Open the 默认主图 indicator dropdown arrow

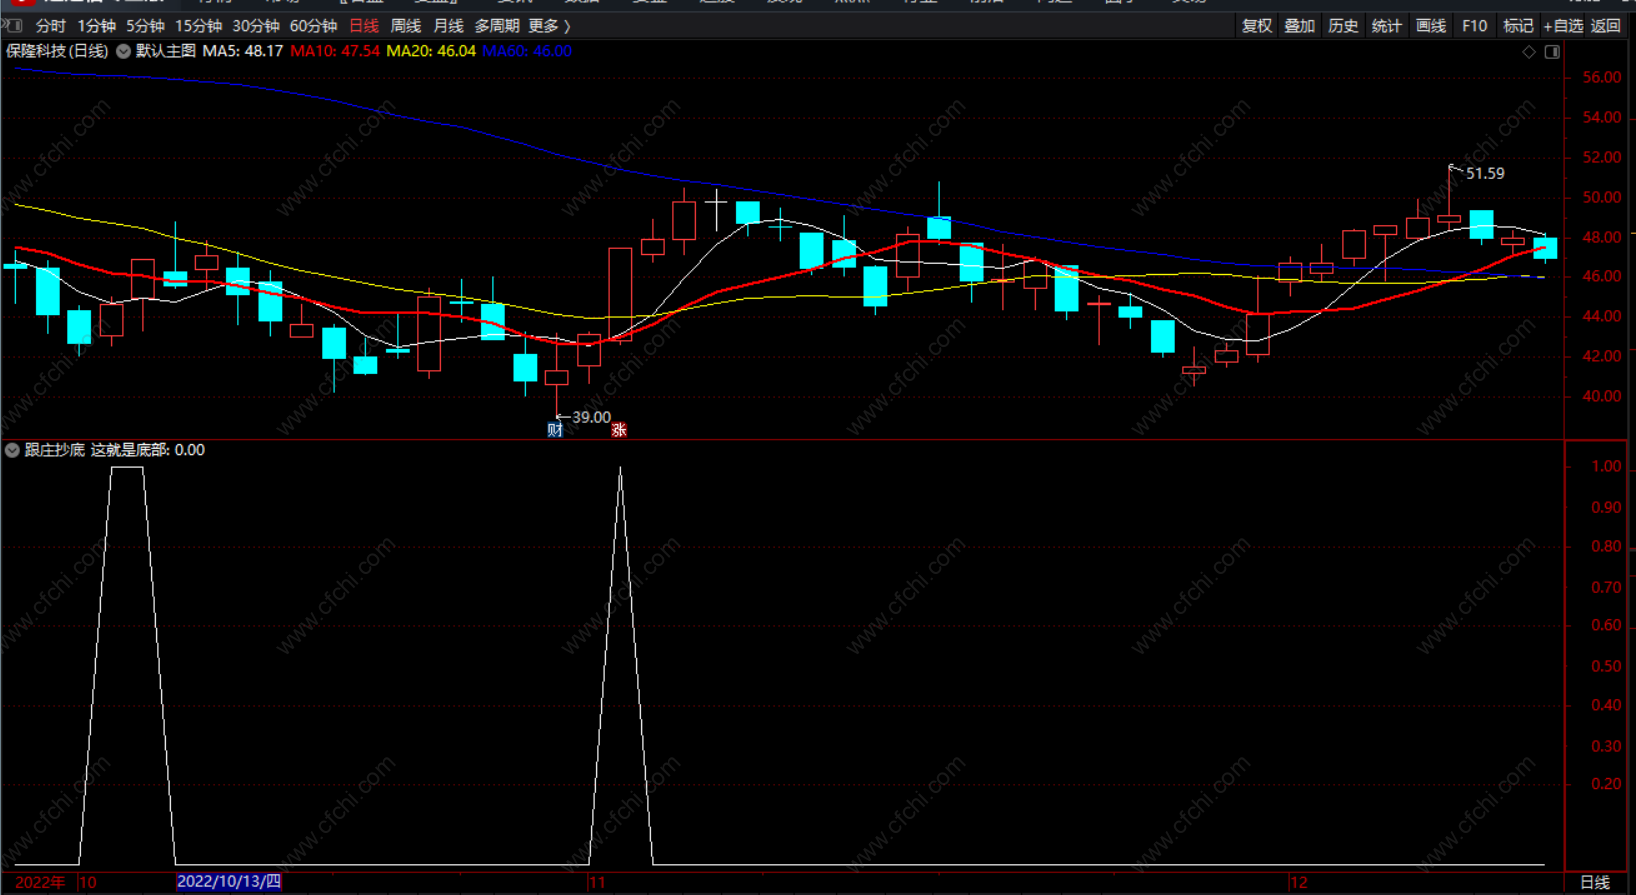[x=123, y=51]
